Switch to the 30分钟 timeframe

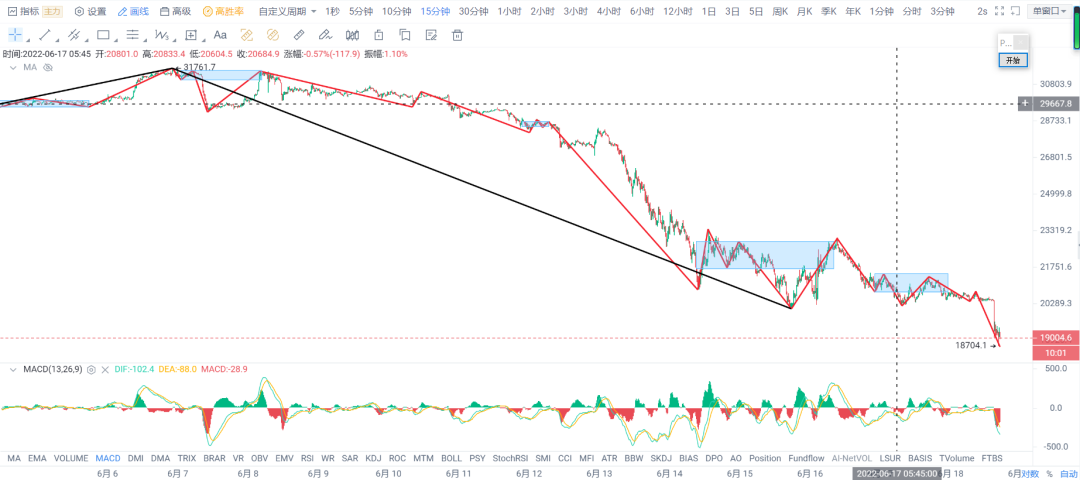tap(473, 12)
